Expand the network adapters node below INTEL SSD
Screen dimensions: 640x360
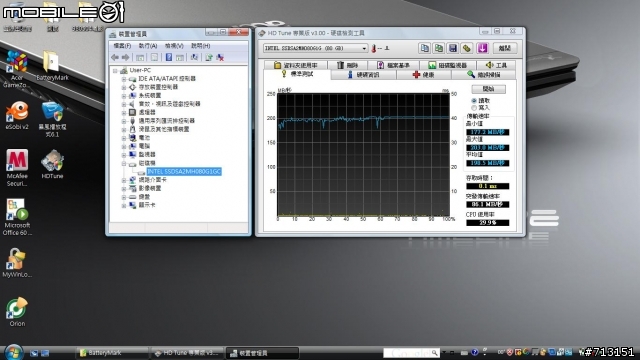click(x=124, y=180)
